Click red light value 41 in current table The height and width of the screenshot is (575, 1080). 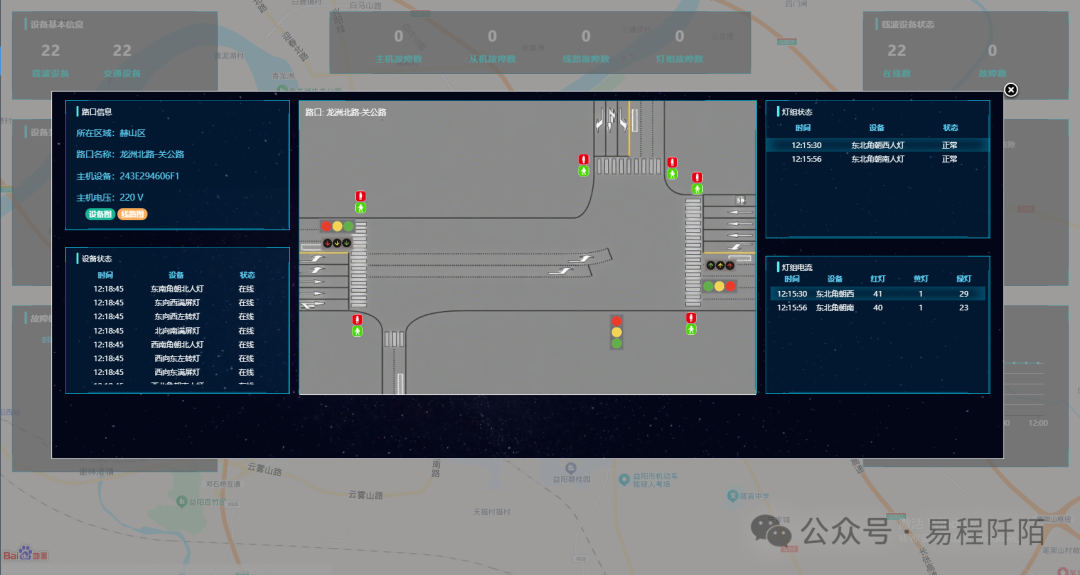pos(878,294)
